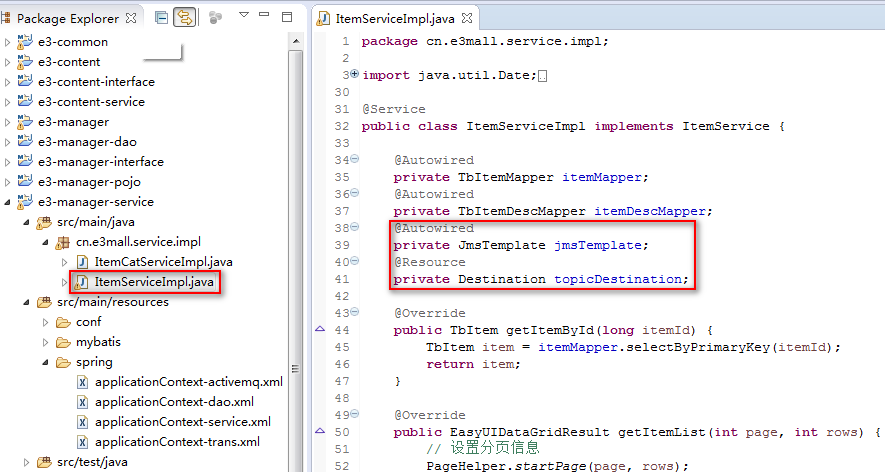Image resolution: width=885 pixels, height=472 pixels.
Task: Expand e3-manager project
Action: coord(7,123)
